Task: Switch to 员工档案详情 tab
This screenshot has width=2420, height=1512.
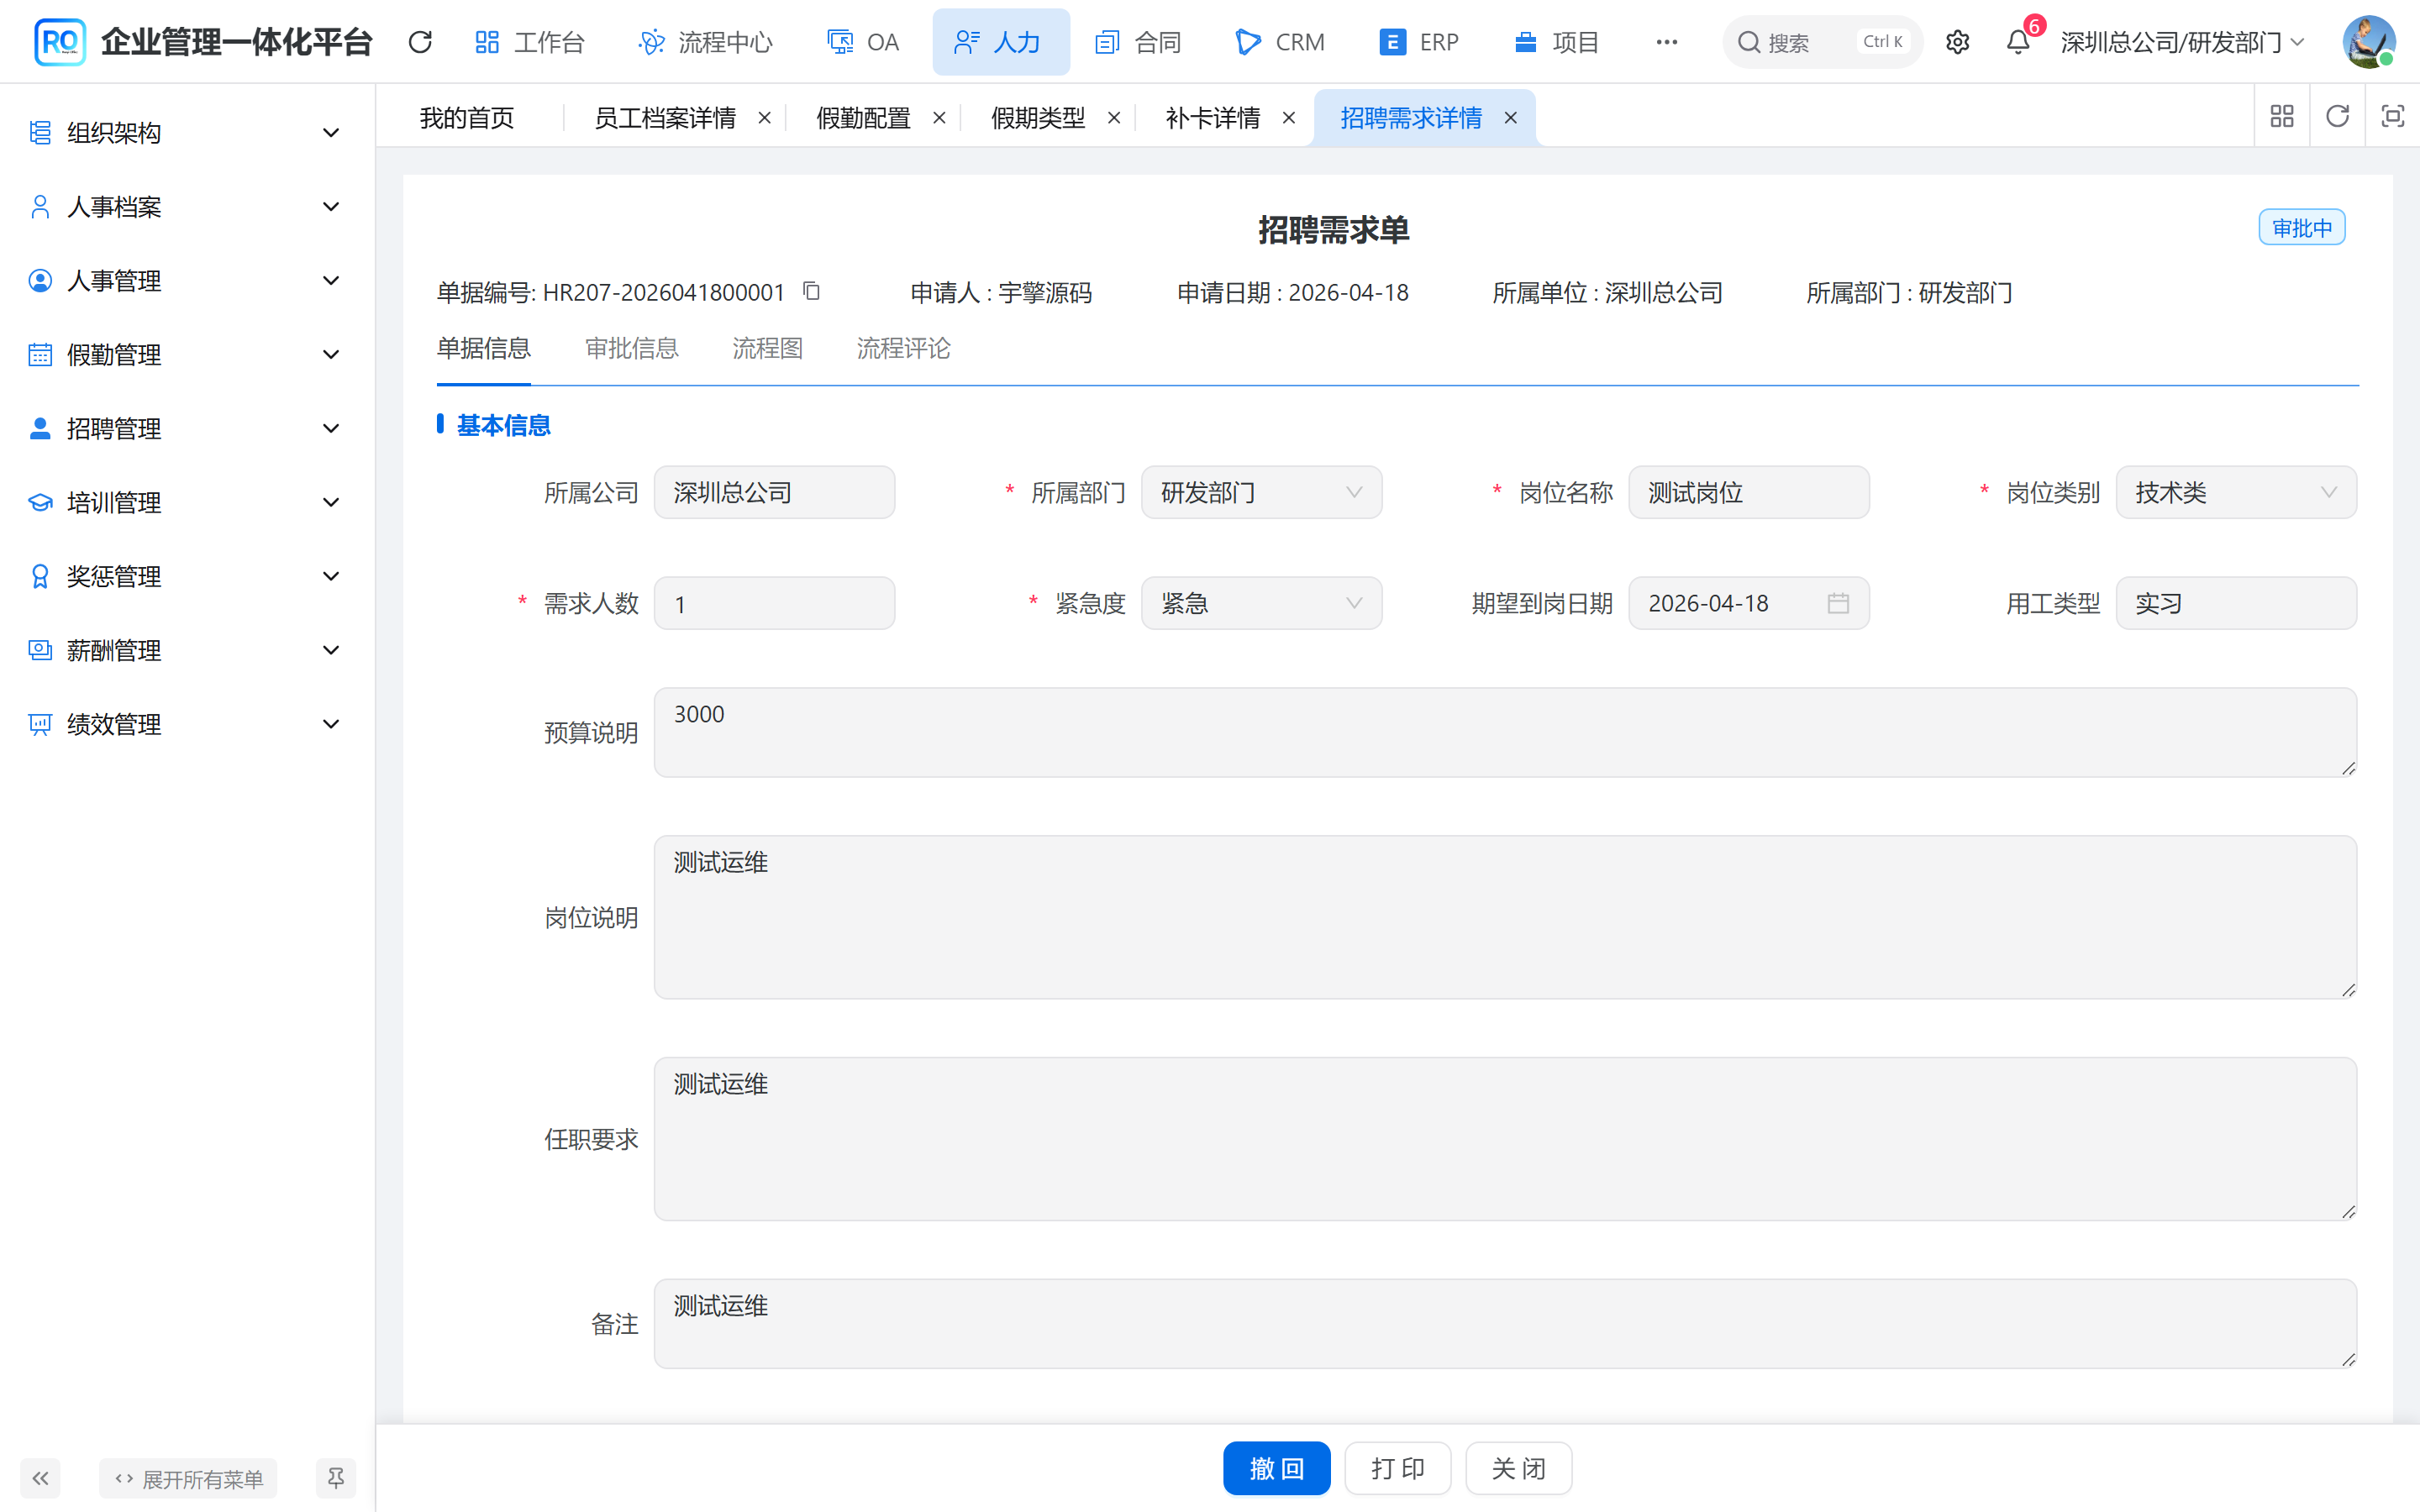Action: [665, 118]
